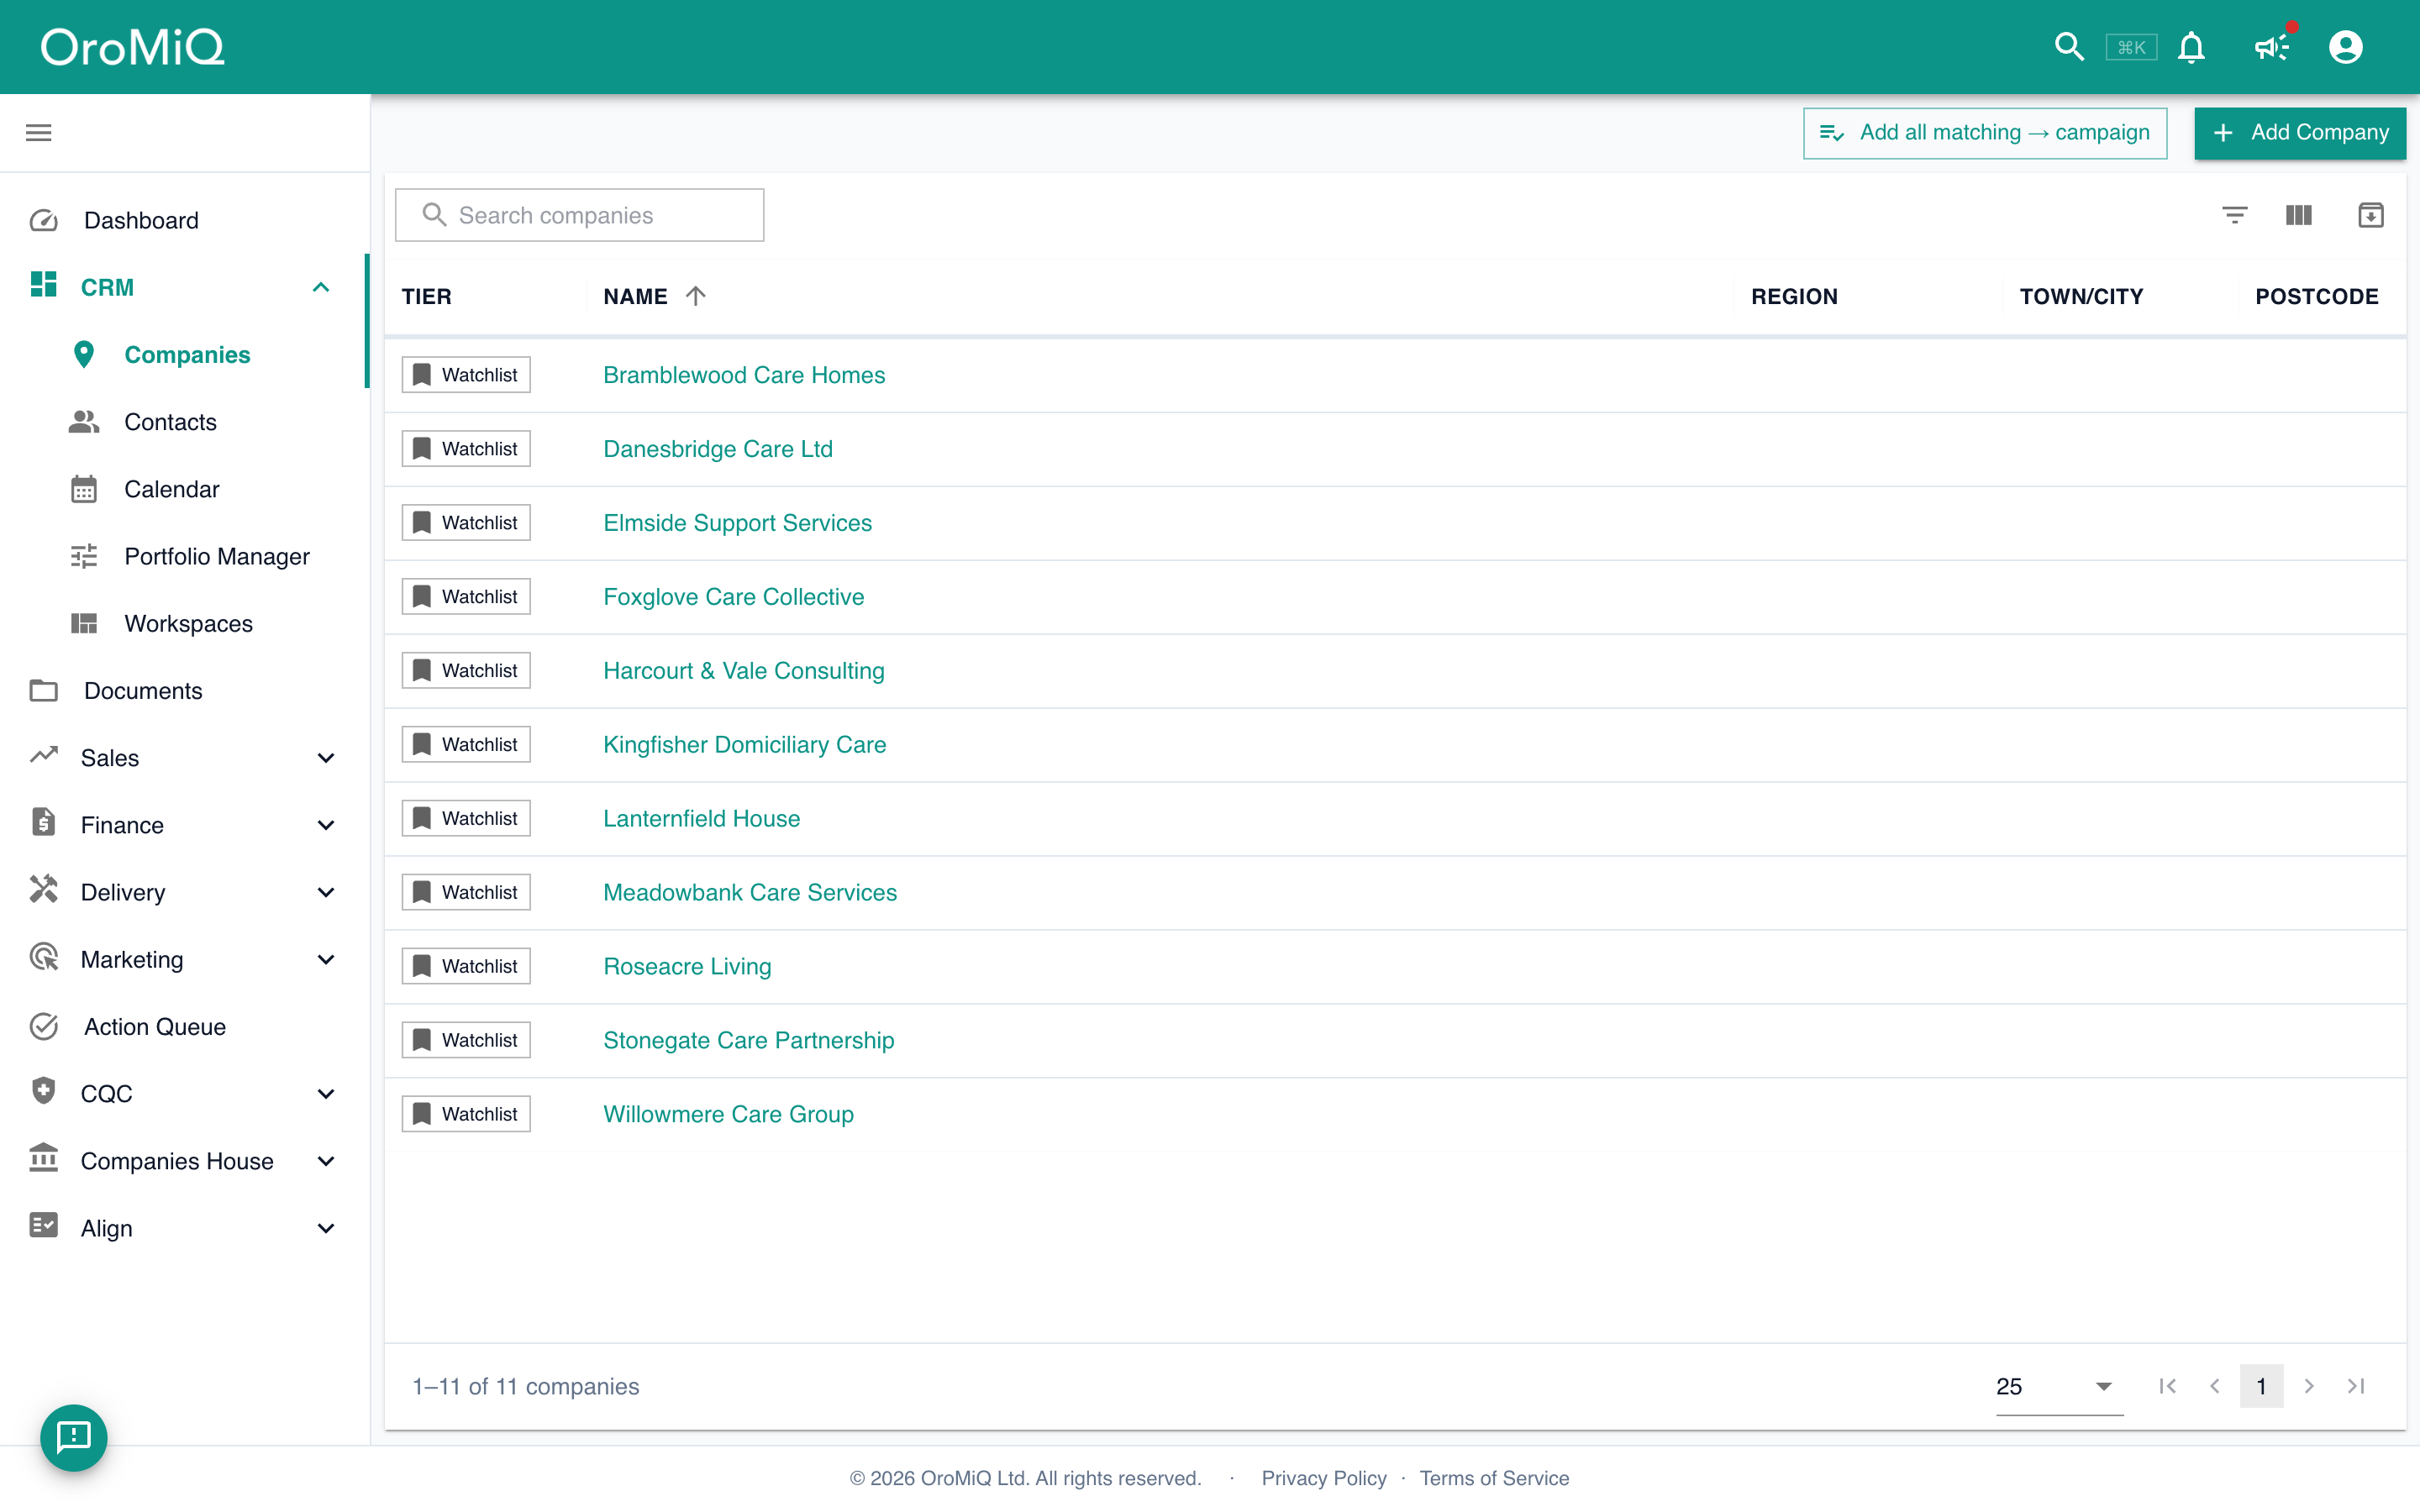
Task: Open Workspaces
Action: tap(188, 623)
